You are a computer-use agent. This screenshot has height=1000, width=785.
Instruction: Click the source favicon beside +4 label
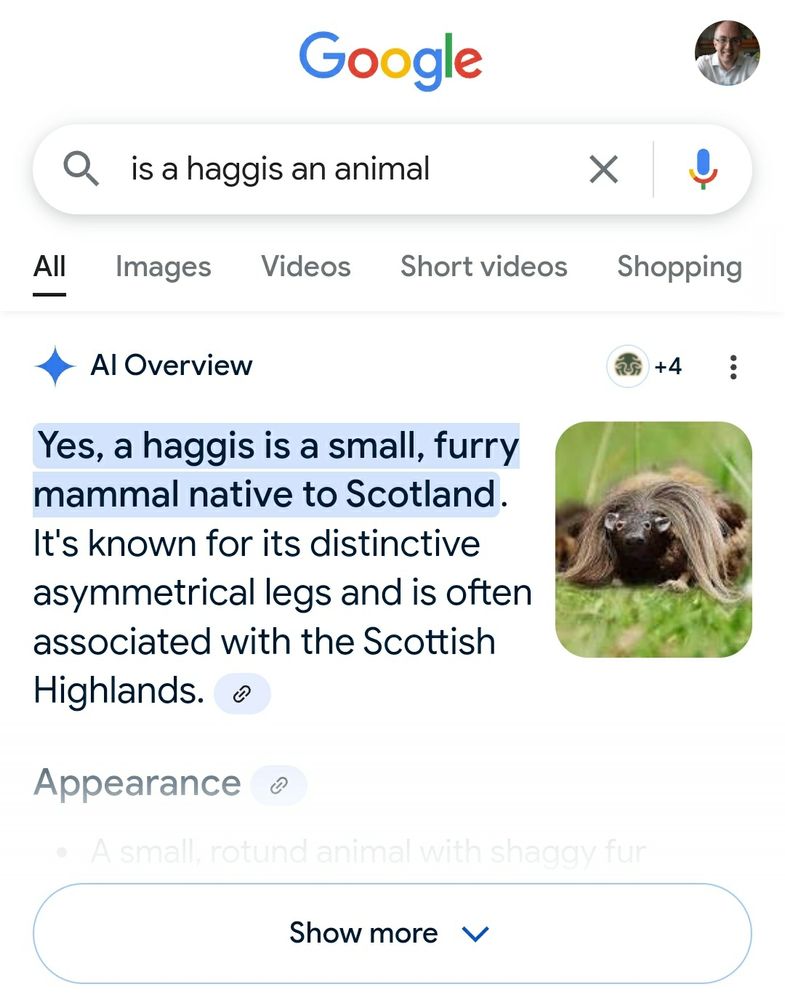(628, 366)
